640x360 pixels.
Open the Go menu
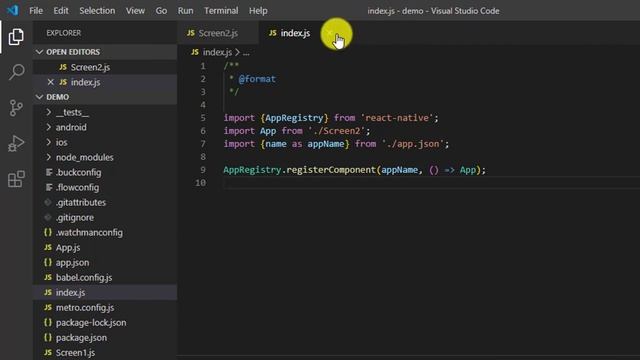pos(161,11)
